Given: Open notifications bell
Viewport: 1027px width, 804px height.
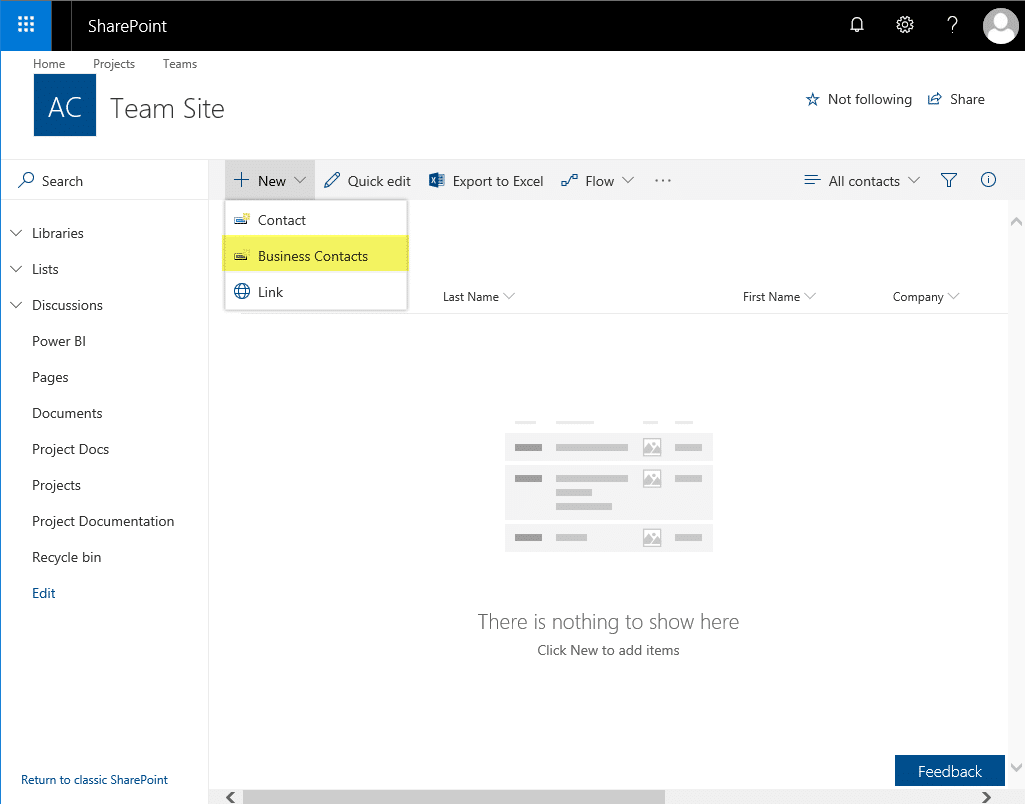Looking at the screenshot, I should tap(856, 25).
